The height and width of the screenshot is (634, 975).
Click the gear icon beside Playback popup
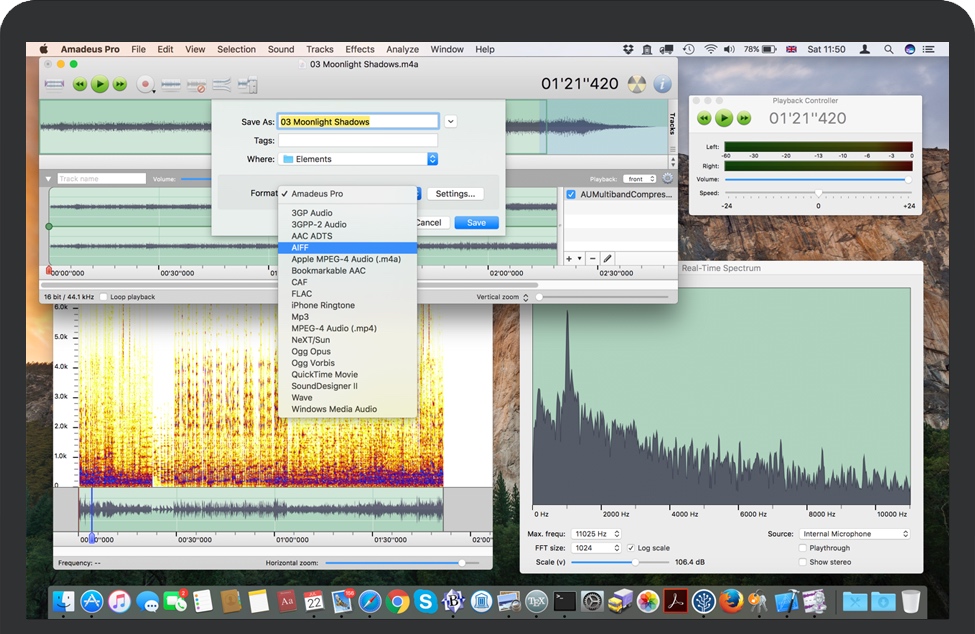tap(667, 179)
